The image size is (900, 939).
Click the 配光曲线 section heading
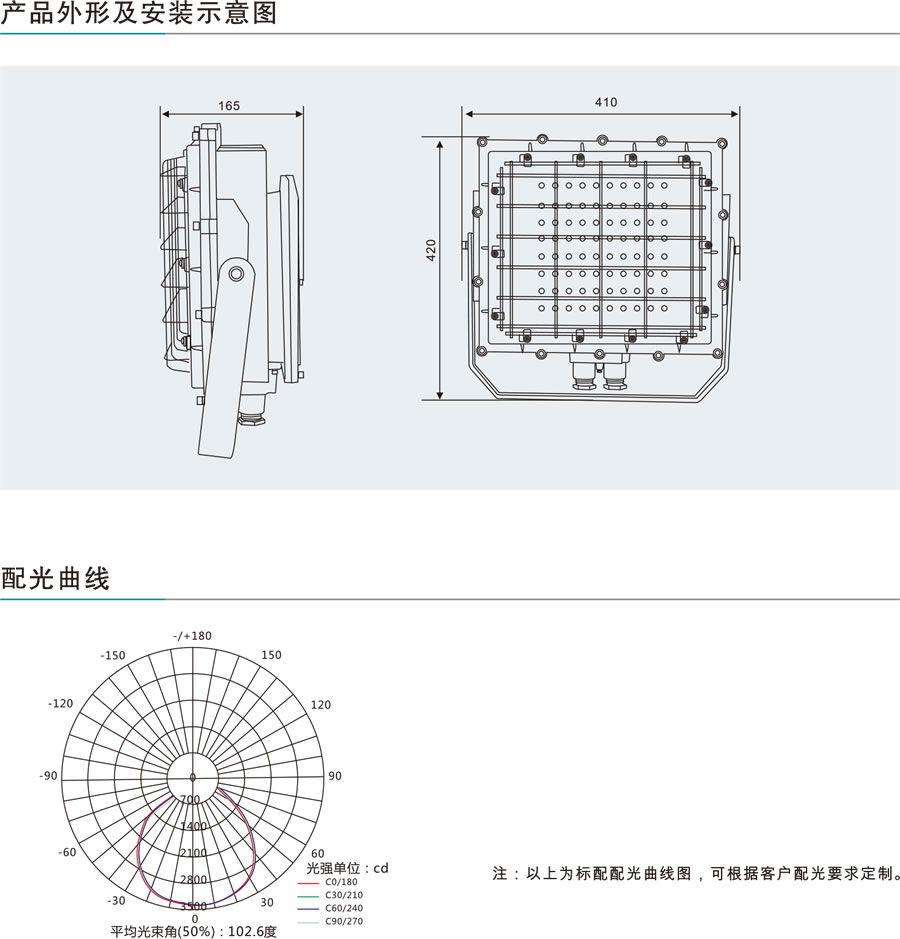click(55, 578)
